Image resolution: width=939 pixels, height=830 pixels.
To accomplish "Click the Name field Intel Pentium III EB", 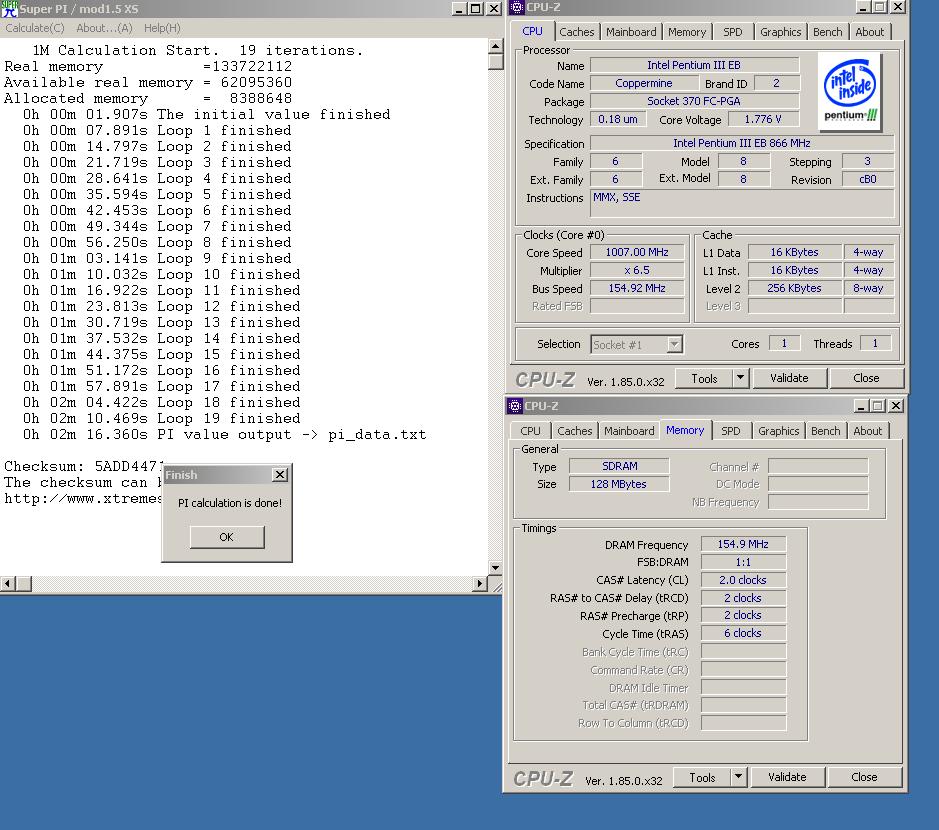I will tap(694, 65).
